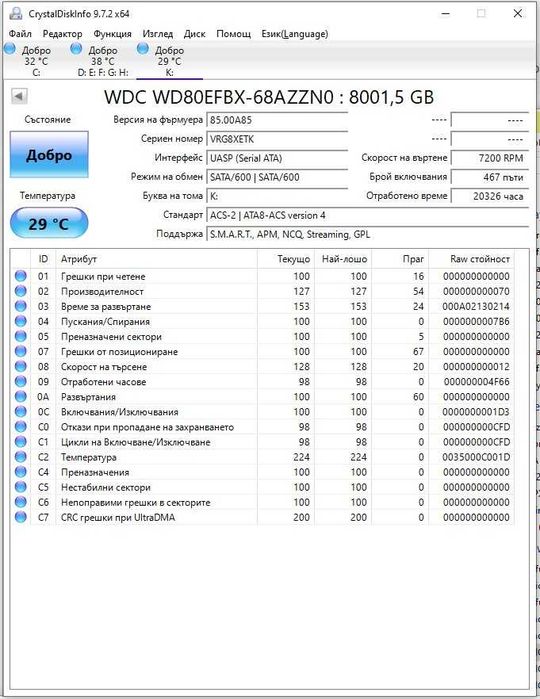Click status orb for 07 Грешки от позициониране
540x699 pixels.
[x=21, y=351]
